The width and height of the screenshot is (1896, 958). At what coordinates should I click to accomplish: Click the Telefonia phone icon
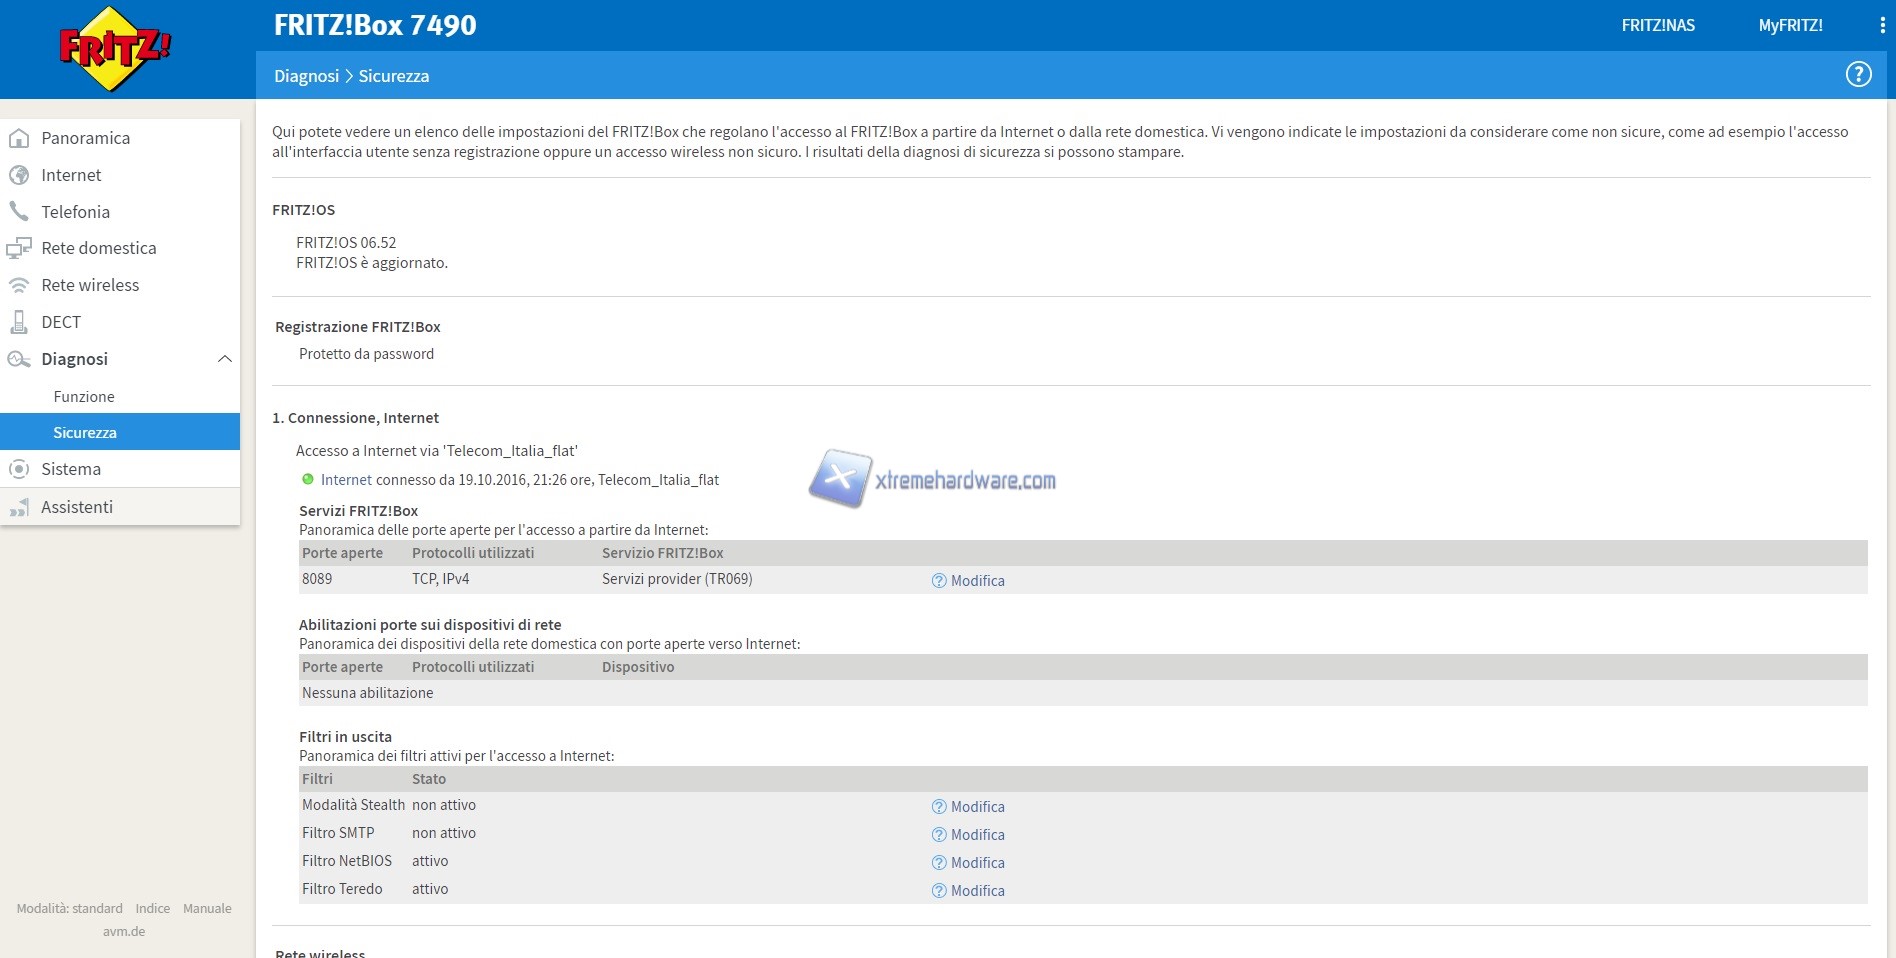tap(19, 211)
